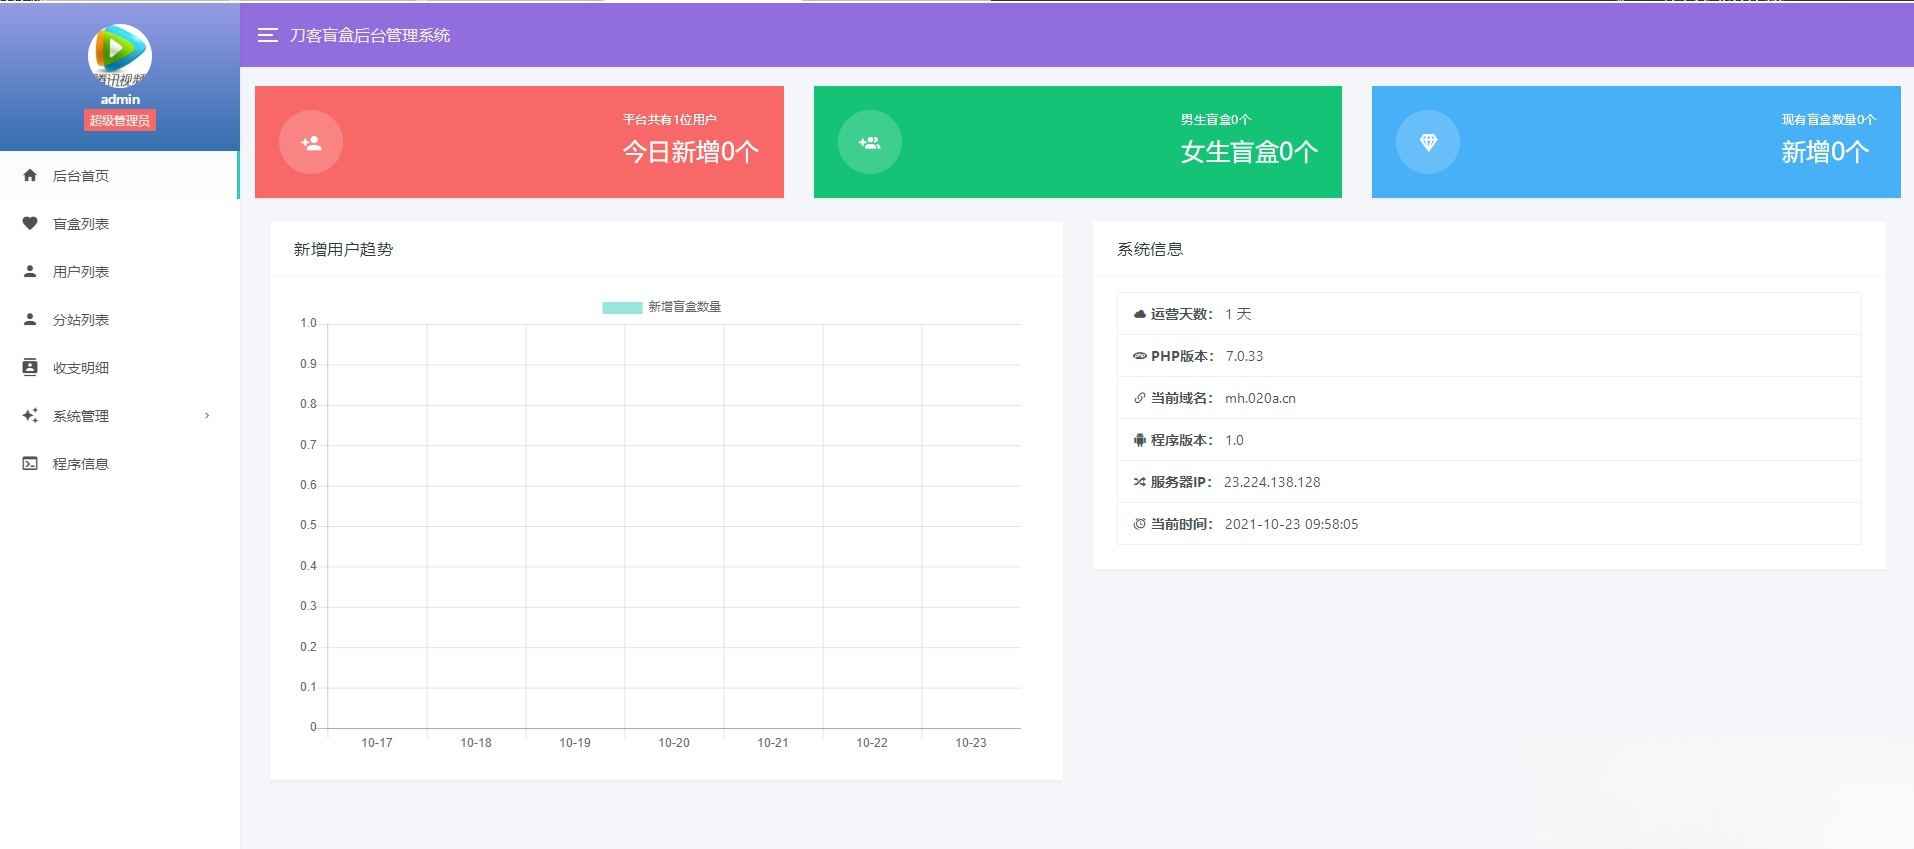Click the add-user icon in red card
The height and width of the screenshot is (849, 1914).
(x=311, y=142)
